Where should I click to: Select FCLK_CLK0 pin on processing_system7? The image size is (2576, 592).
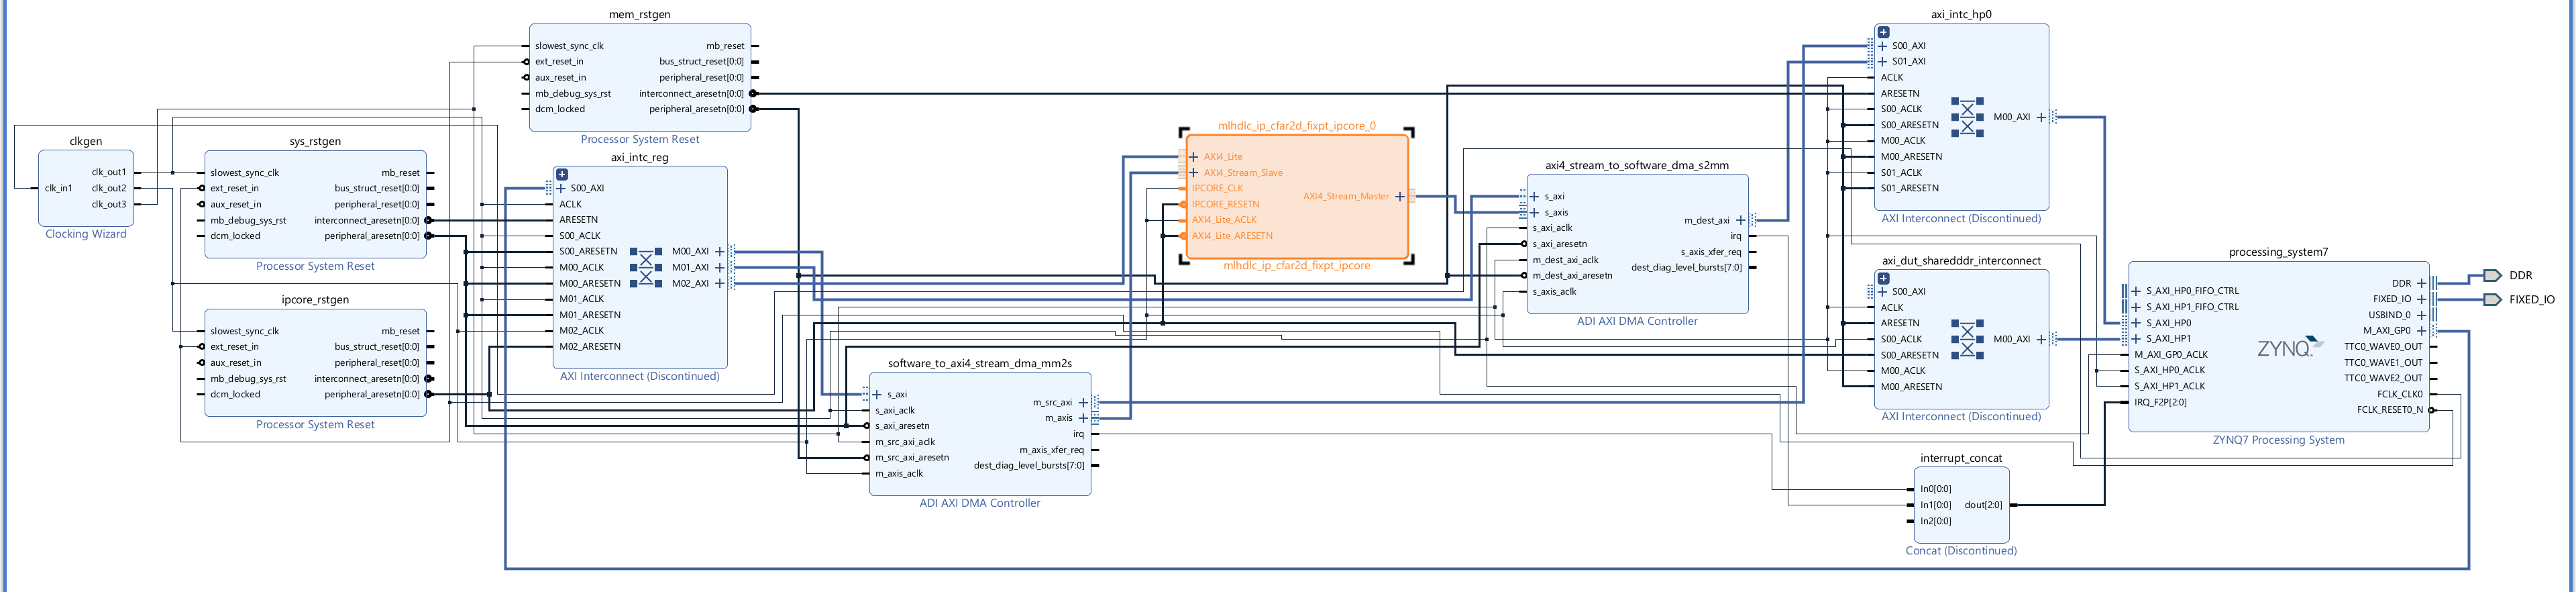(2400, 395)
